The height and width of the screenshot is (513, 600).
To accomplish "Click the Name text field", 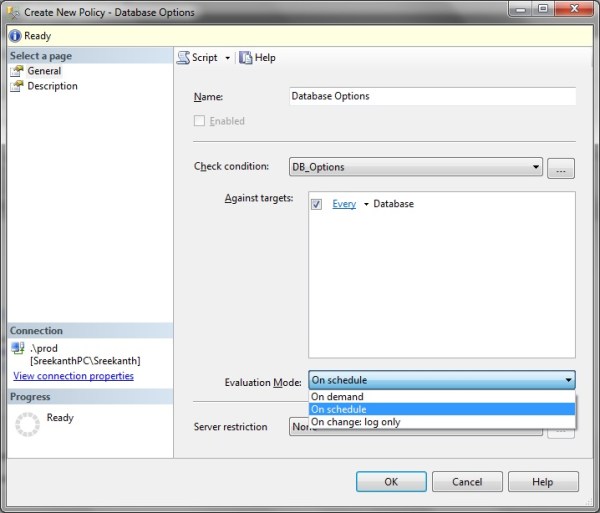I will click(x=431, y=97).
